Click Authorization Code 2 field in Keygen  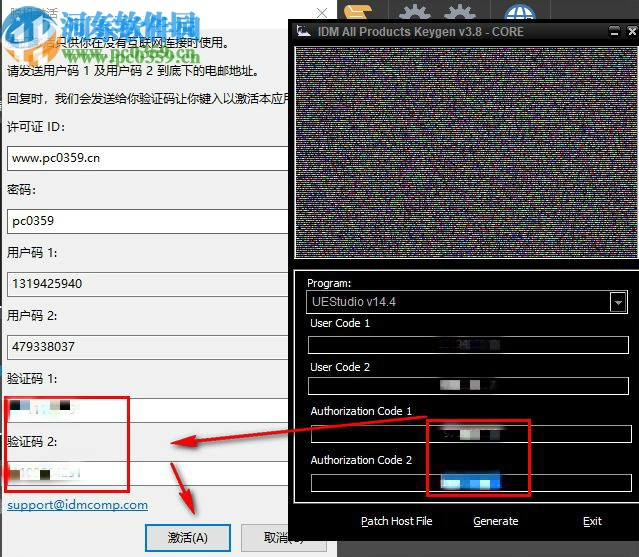pos(471,483)
